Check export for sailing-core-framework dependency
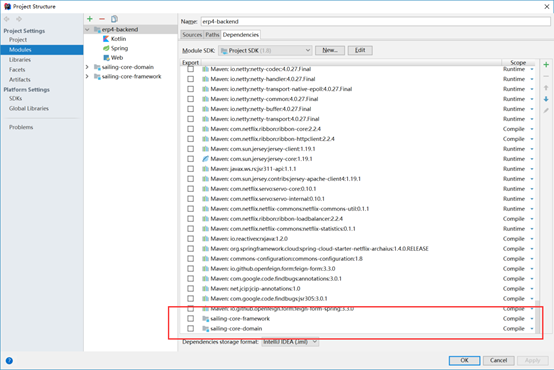Viewport: 554px width, 370px height. click(190, 319)
